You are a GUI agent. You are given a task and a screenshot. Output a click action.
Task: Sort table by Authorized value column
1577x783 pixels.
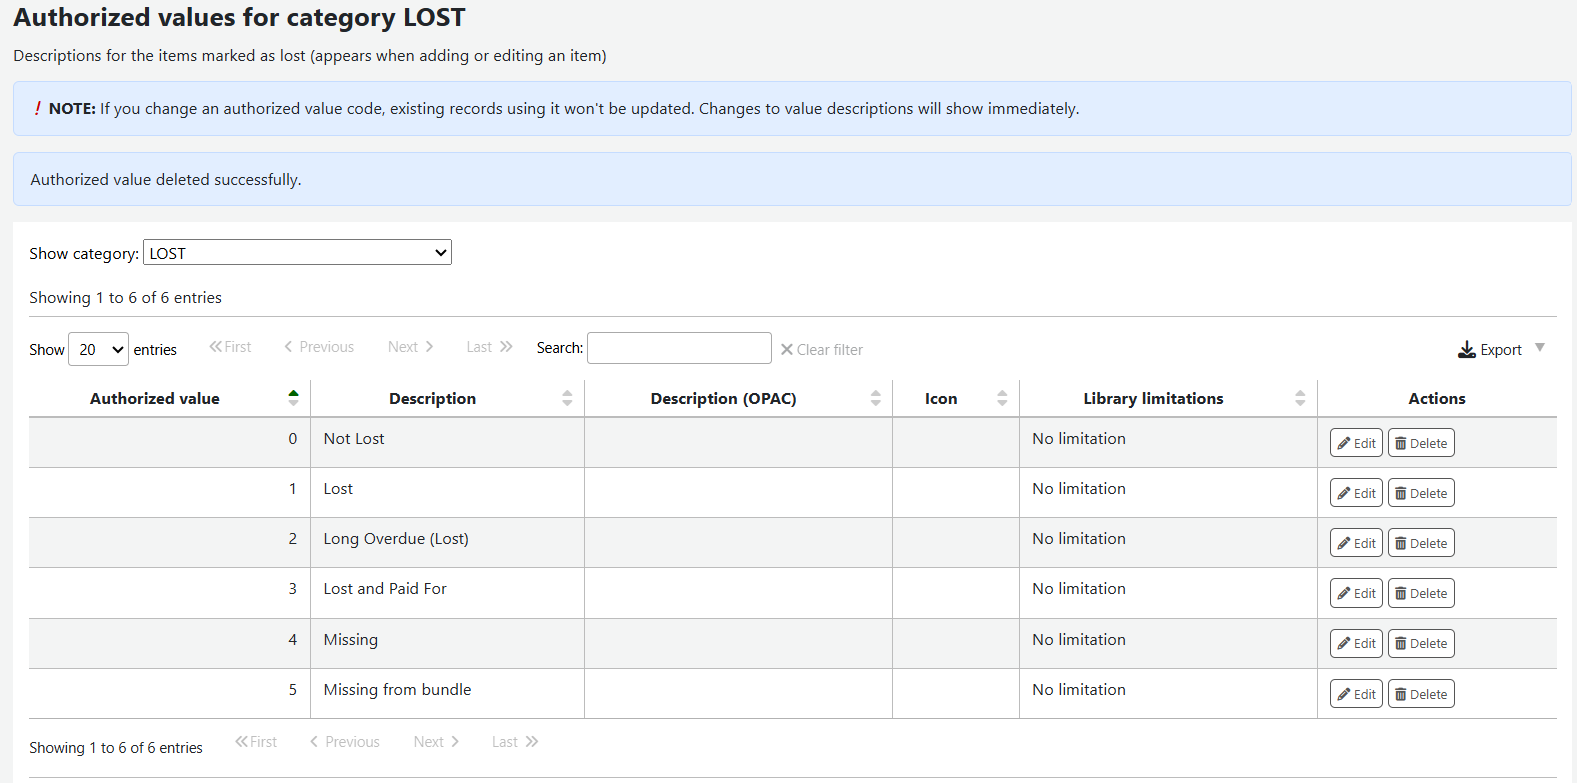click(155, 398)
